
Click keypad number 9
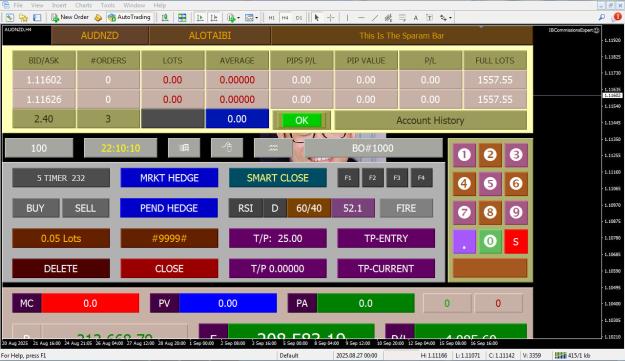point(516,212)
